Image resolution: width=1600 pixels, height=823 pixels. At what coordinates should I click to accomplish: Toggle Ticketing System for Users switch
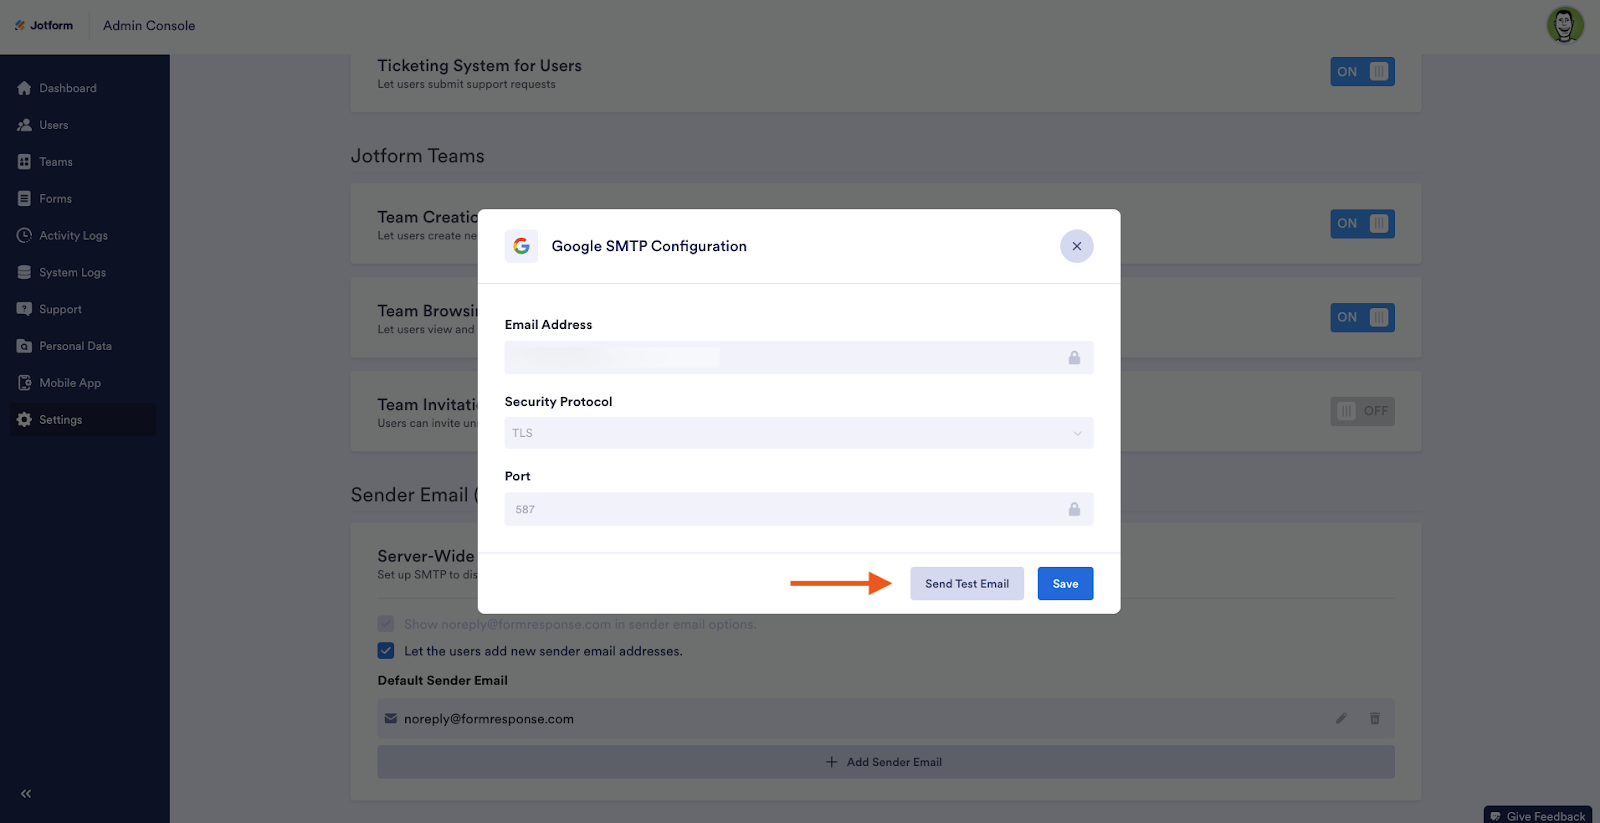point(1362,72)
